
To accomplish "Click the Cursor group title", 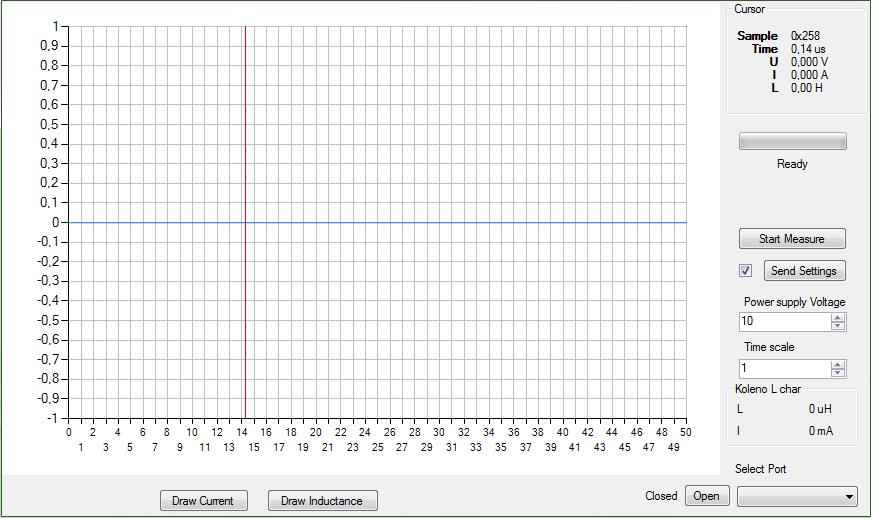I will pyautogui.click(x=749, y=9).
